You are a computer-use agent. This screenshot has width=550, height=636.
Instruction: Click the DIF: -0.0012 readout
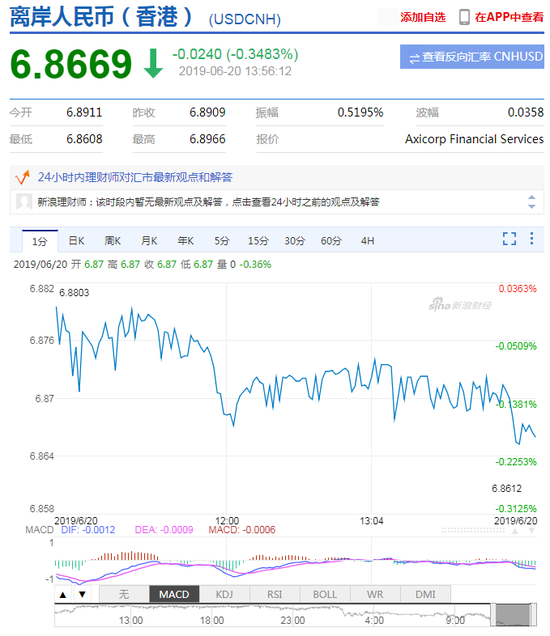[x=88, y=530]
